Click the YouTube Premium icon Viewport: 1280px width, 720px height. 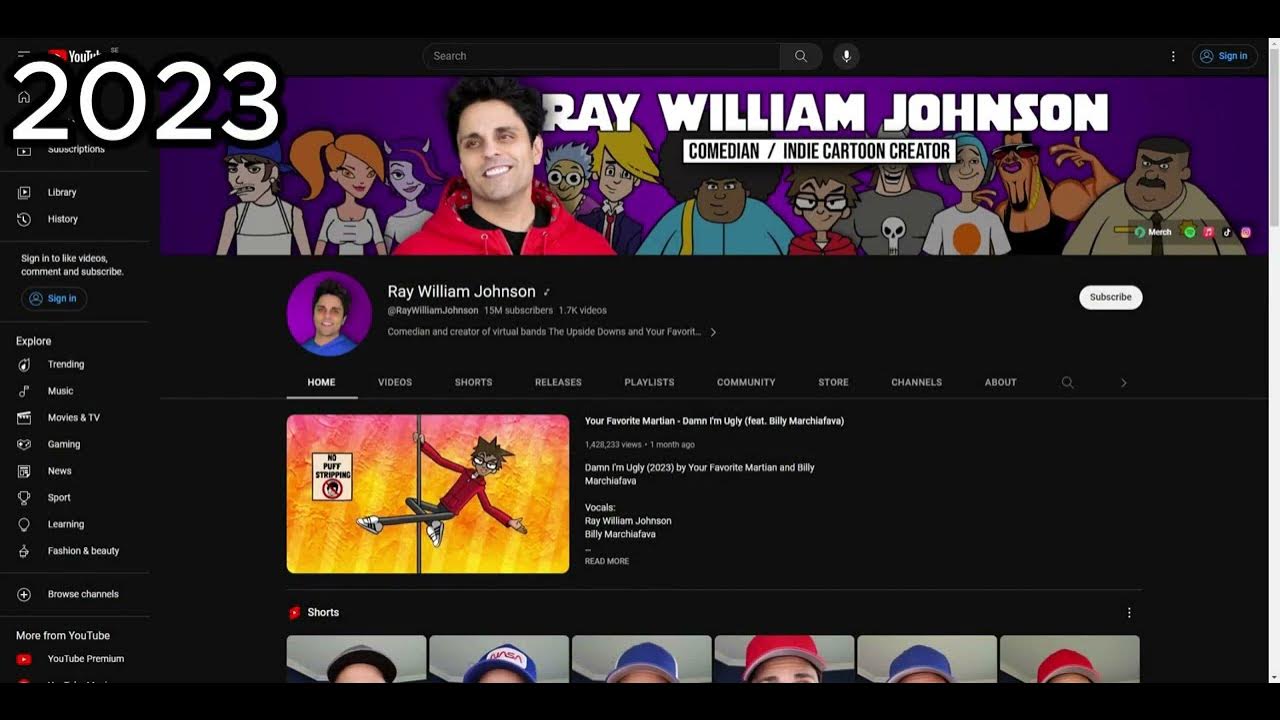[24, 659]
